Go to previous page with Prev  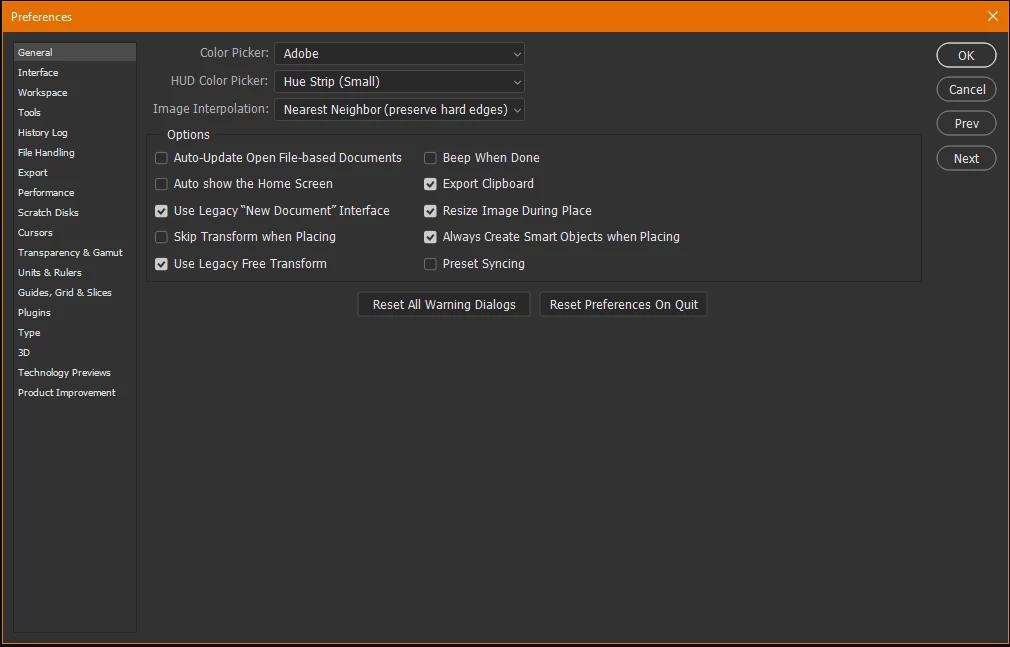(x=966, y=124)
